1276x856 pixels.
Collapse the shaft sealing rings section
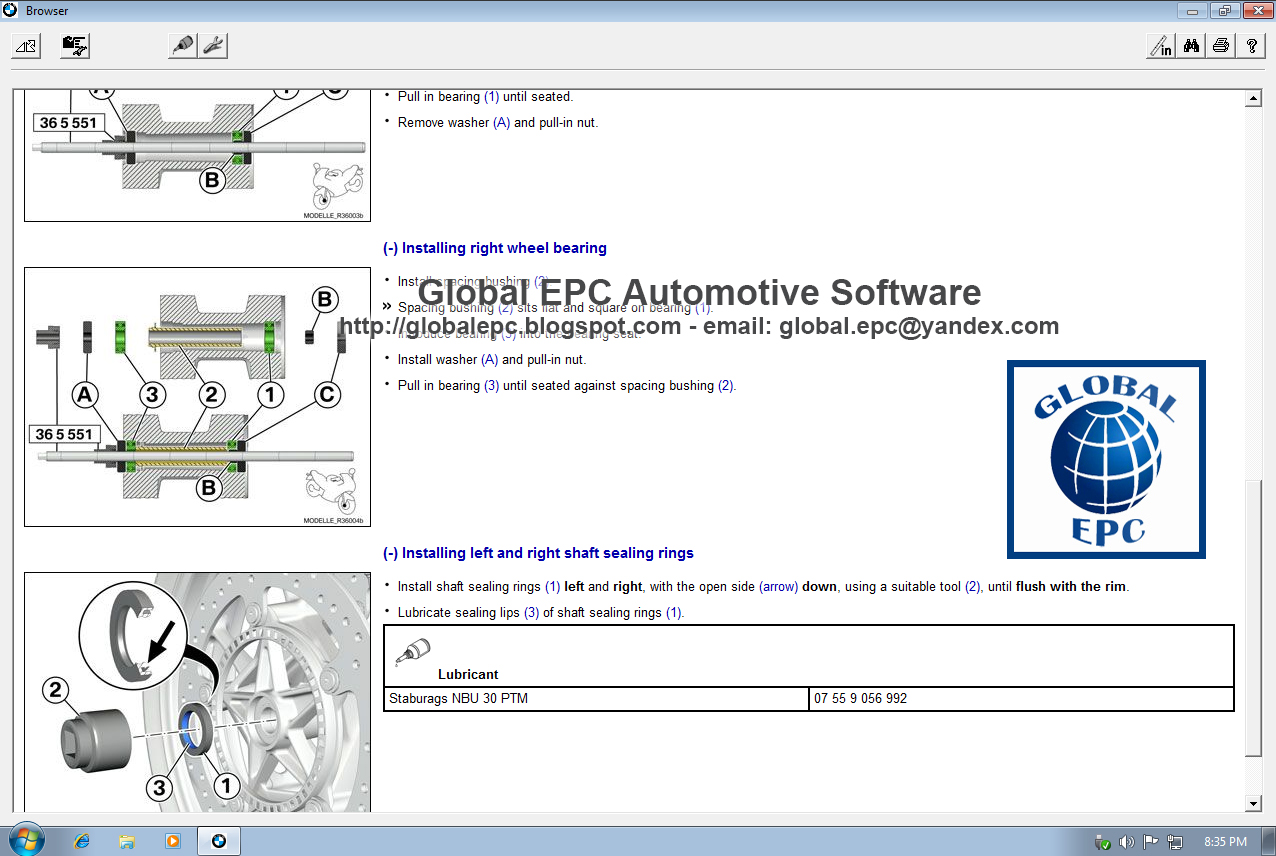pos(389,552)
